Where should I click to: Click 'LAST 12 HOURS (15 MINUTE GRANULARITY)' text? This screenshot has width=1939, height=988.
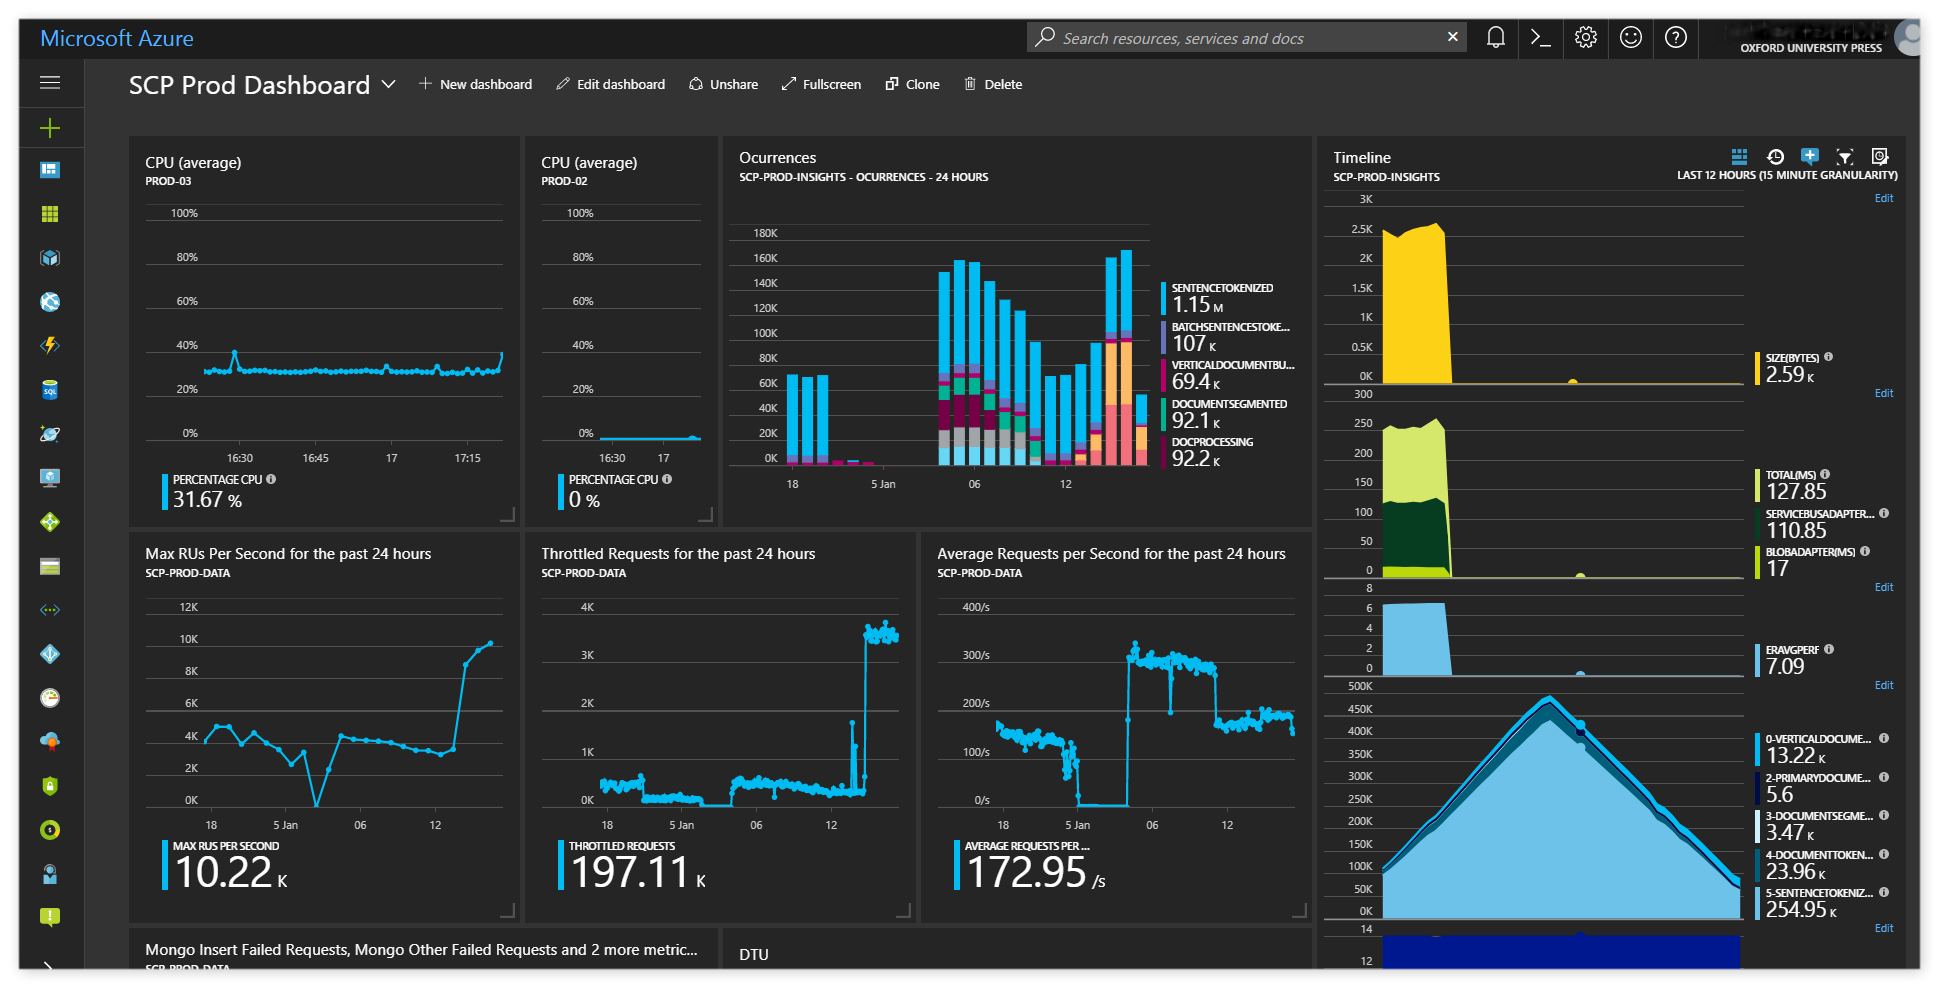pos(1787,175)
